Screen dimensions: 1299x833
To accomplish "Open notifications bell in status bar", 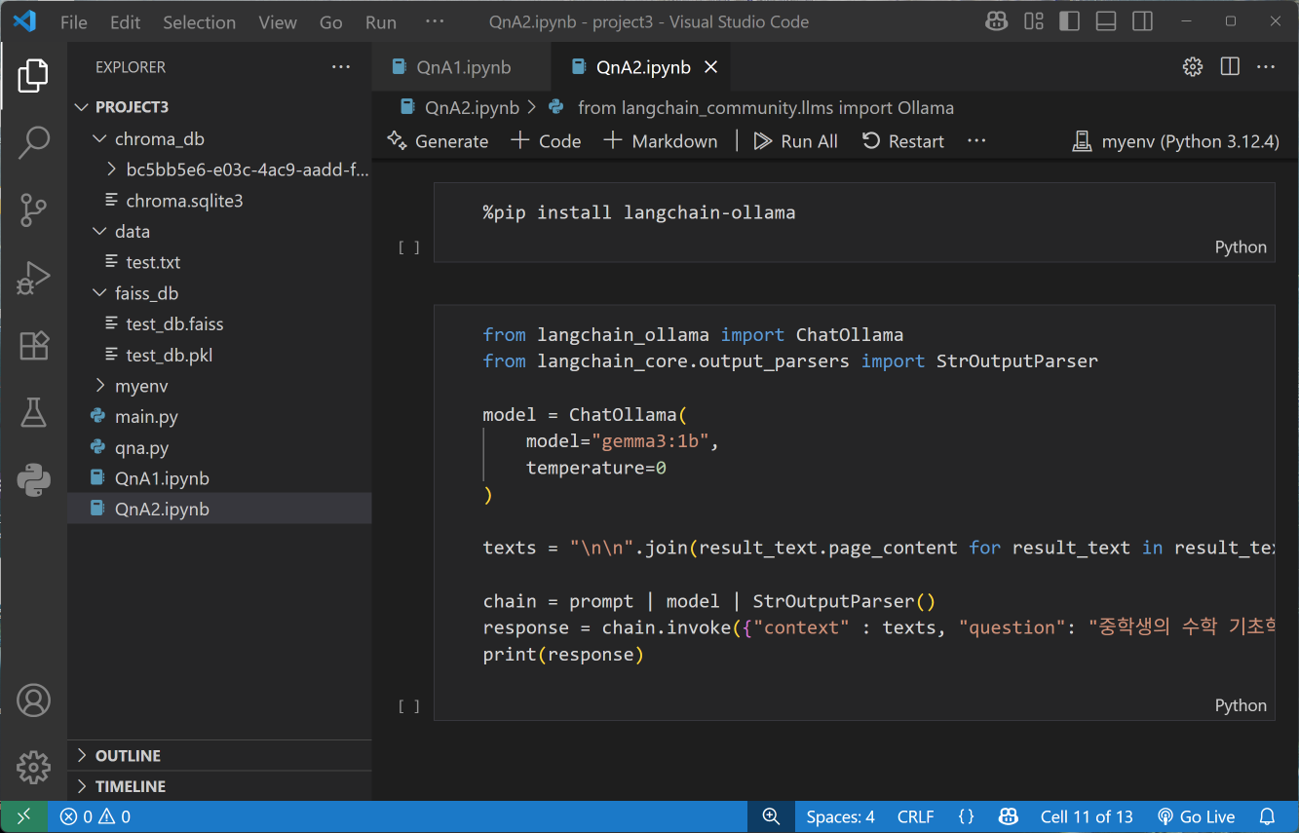I will pos(1267,816).
